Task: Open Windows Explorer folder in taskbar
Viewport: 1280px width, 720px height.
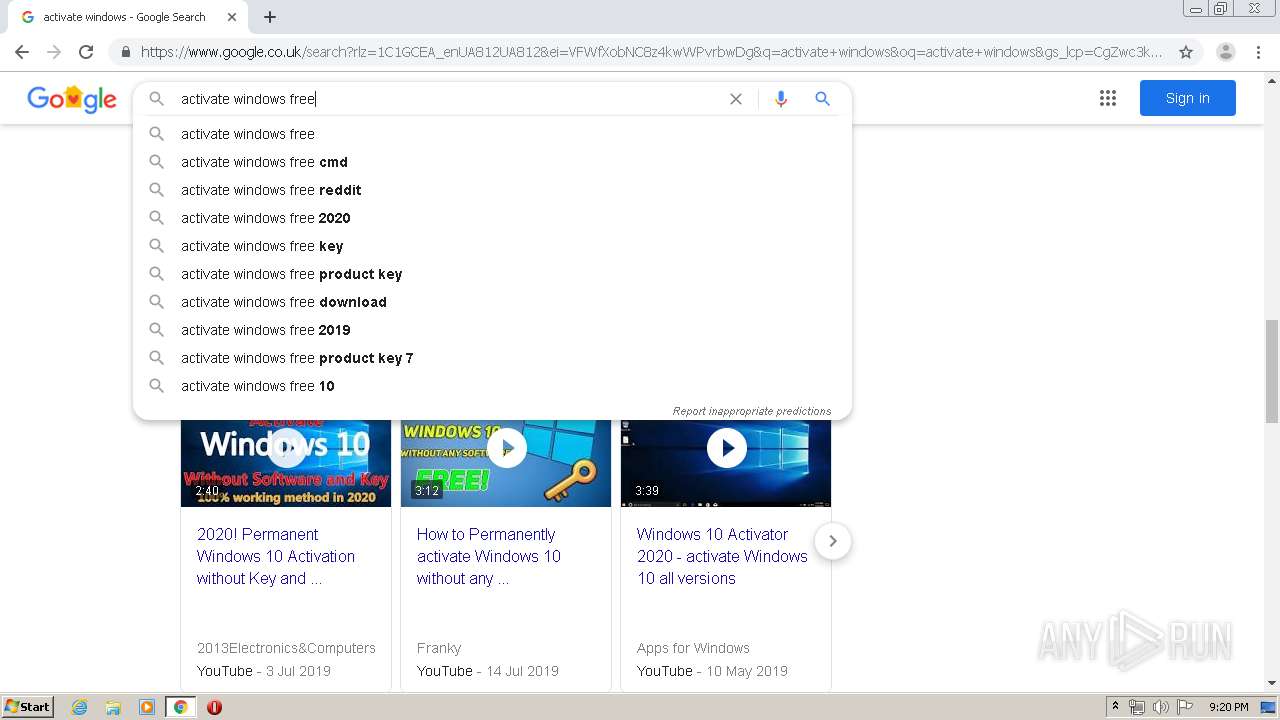Action: pyautogui.click(x=113, y=707)
